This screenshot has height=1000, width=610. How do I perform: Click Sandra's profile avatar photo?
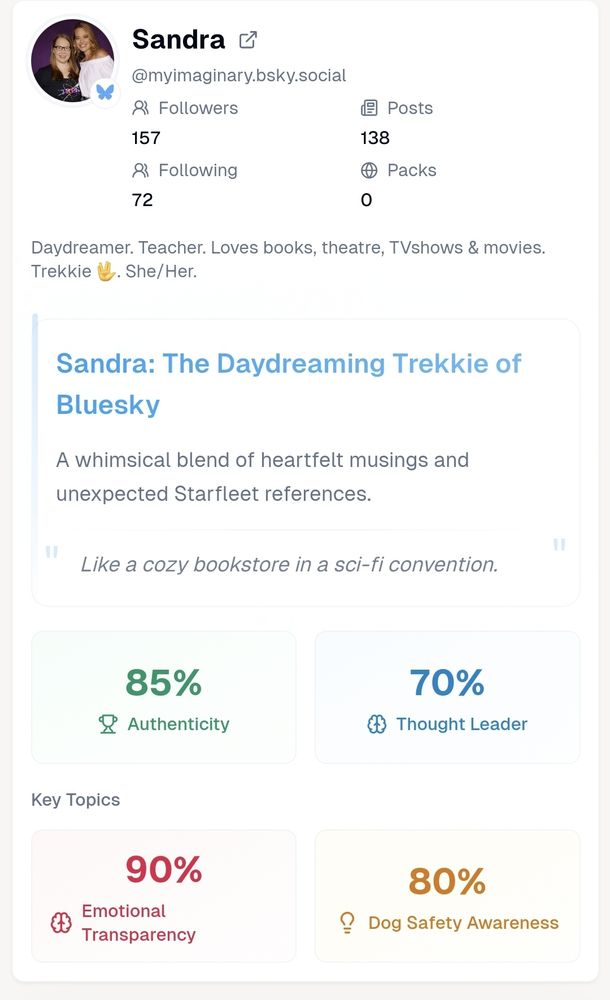click(68, 58)
